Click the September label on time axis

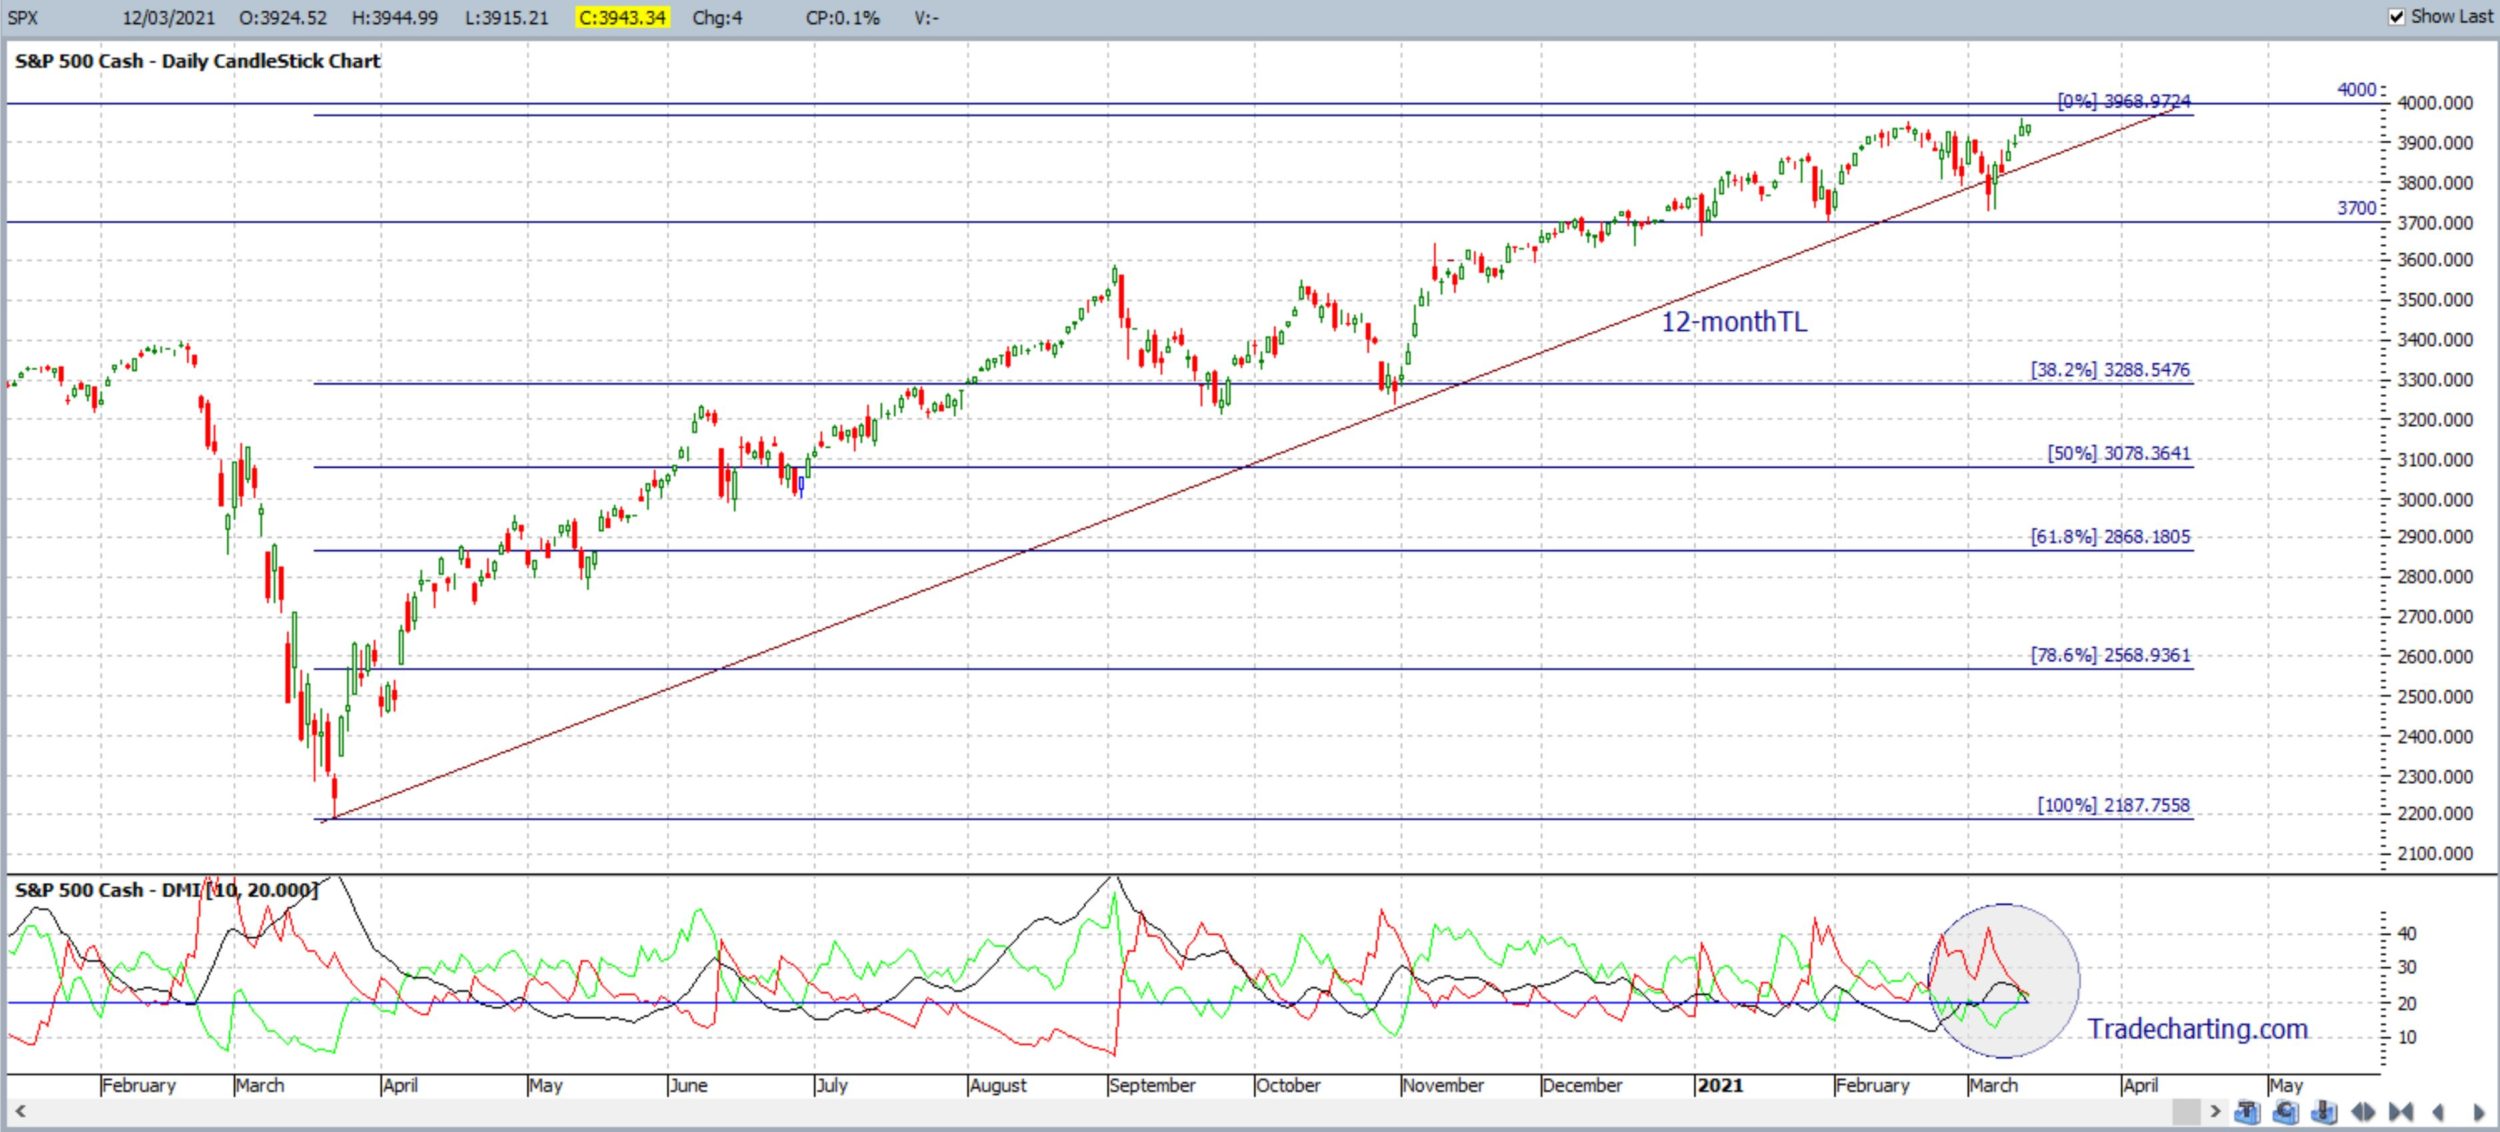[1152, 1085]
